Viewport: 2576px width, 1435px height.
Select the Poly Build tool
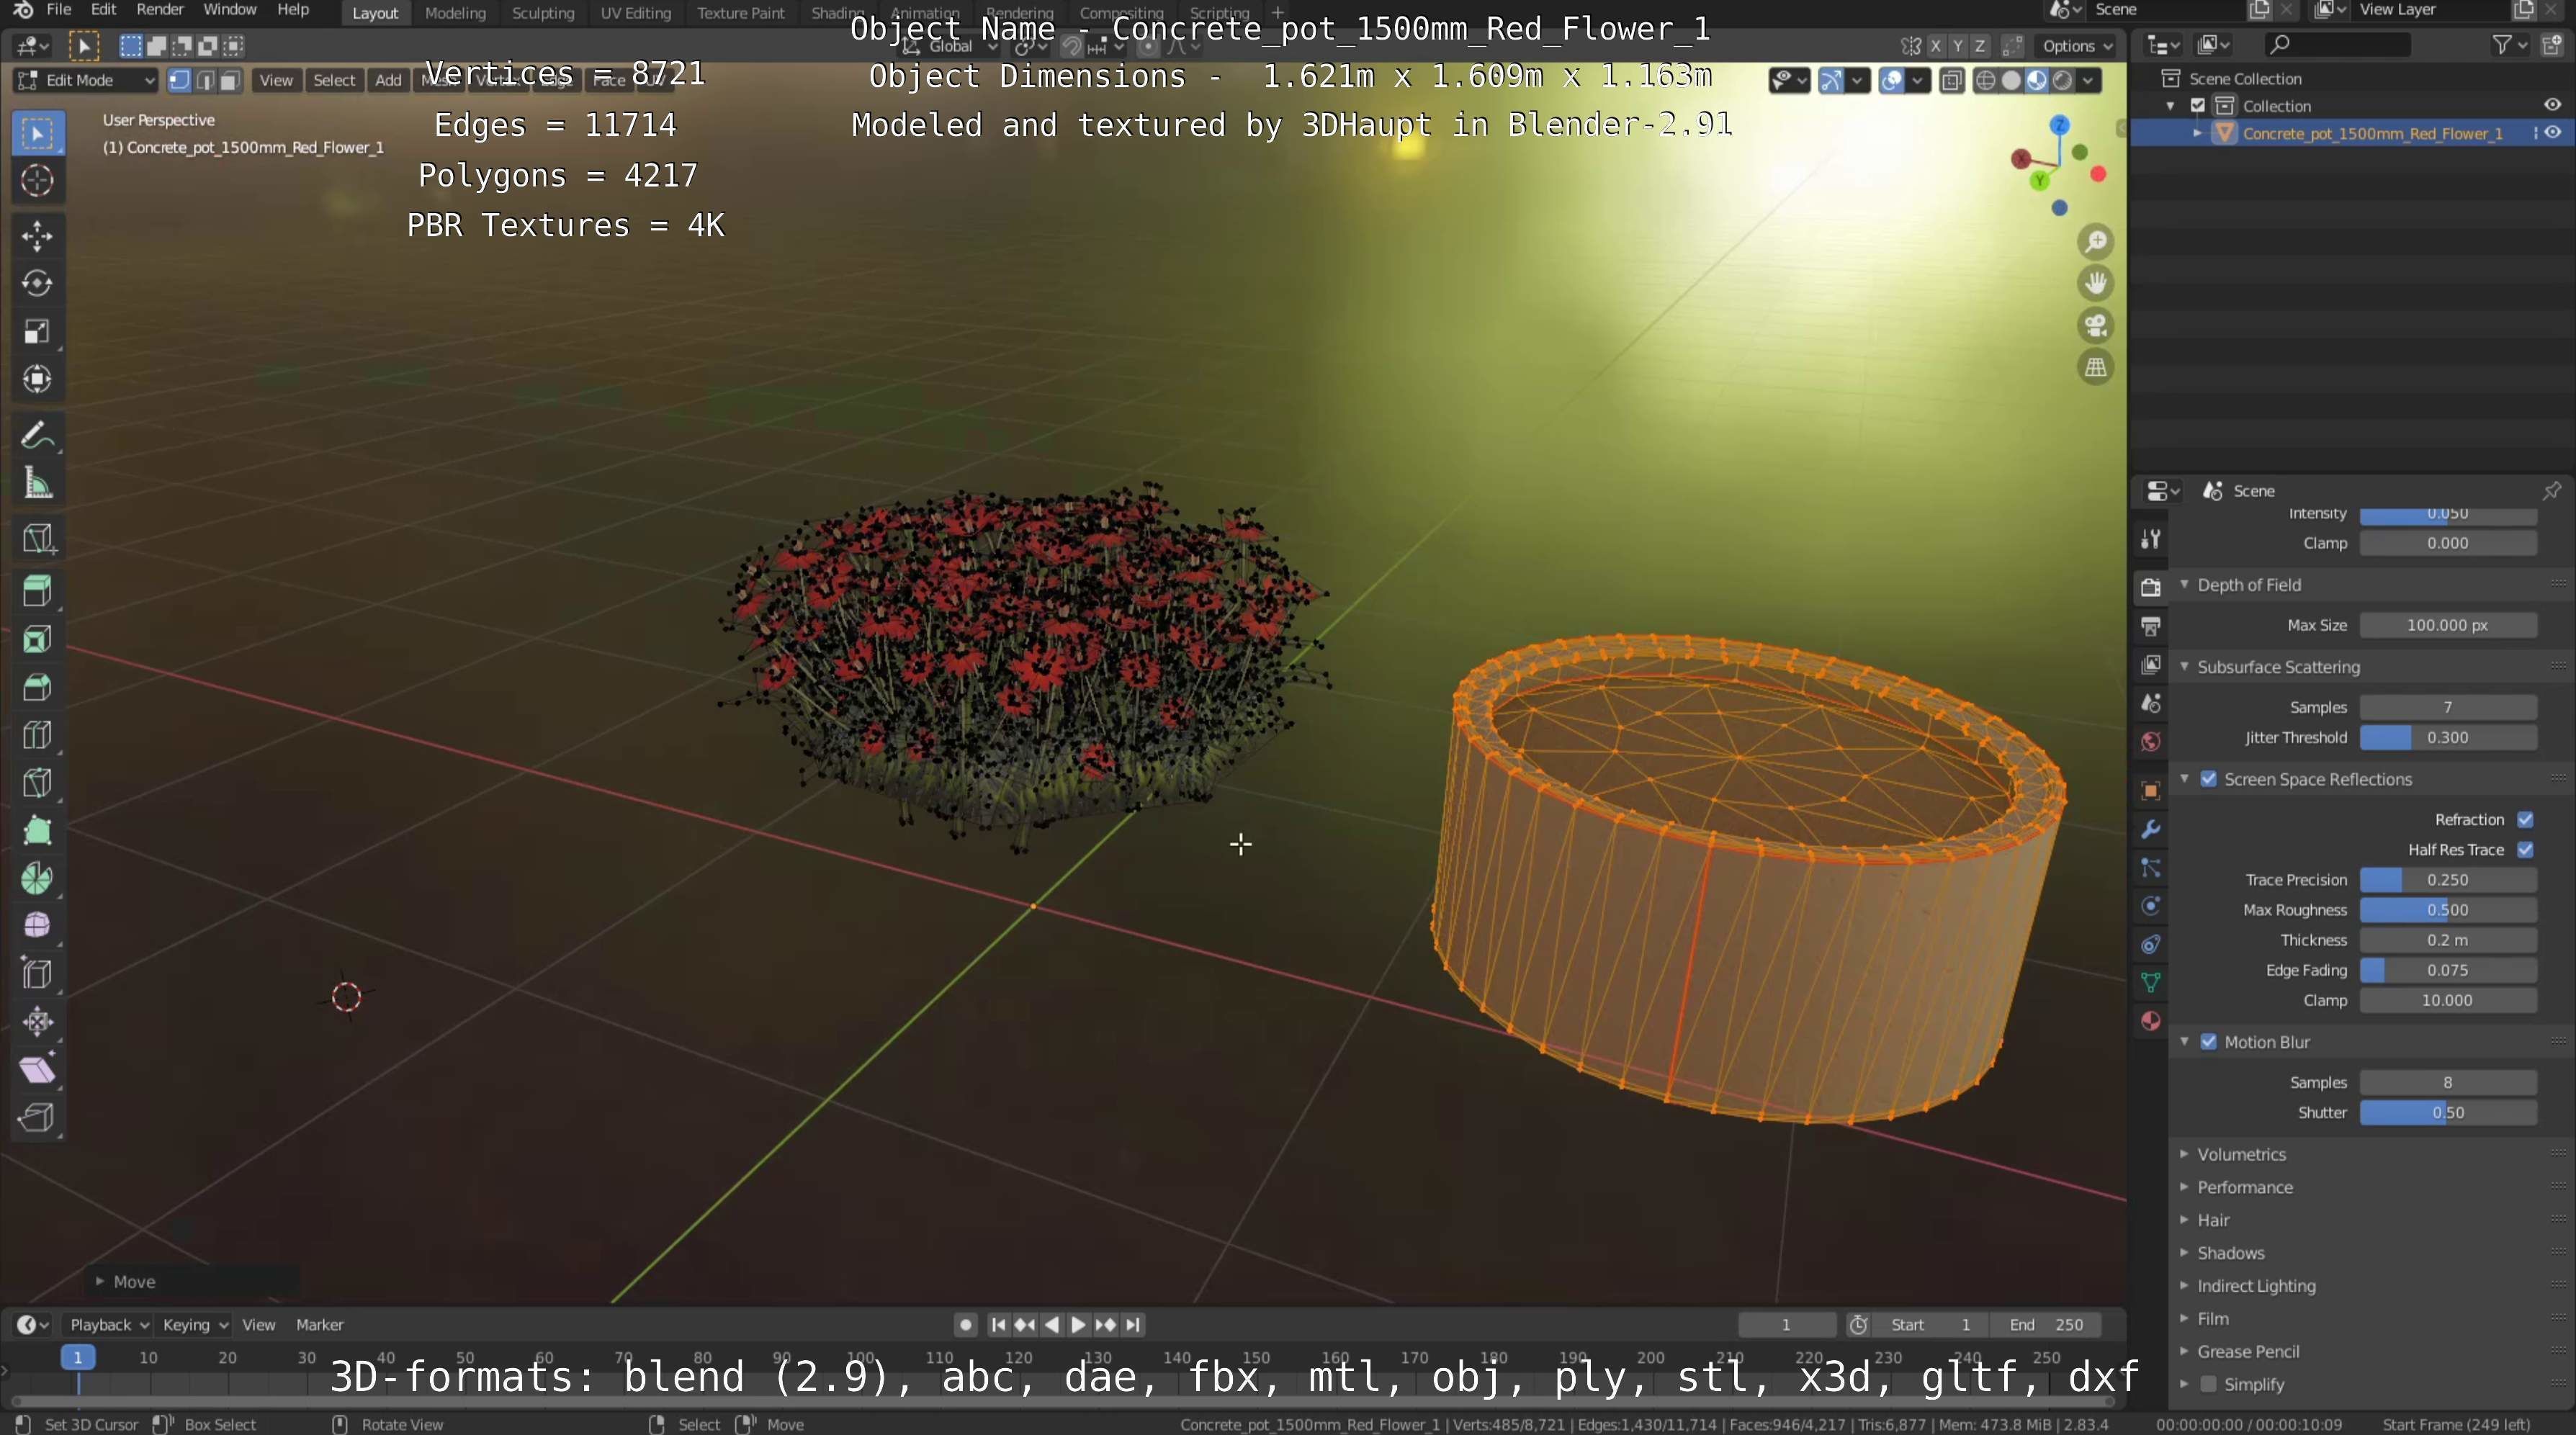click(x=37, y=831)
